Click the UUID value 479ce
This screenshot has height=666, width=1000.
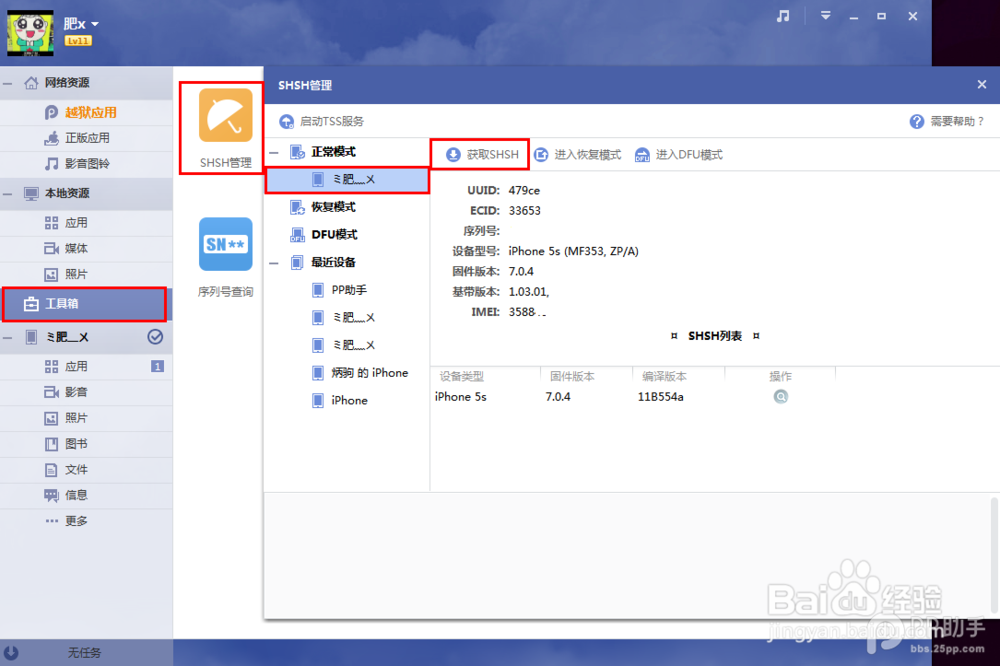tap(524, 190)
